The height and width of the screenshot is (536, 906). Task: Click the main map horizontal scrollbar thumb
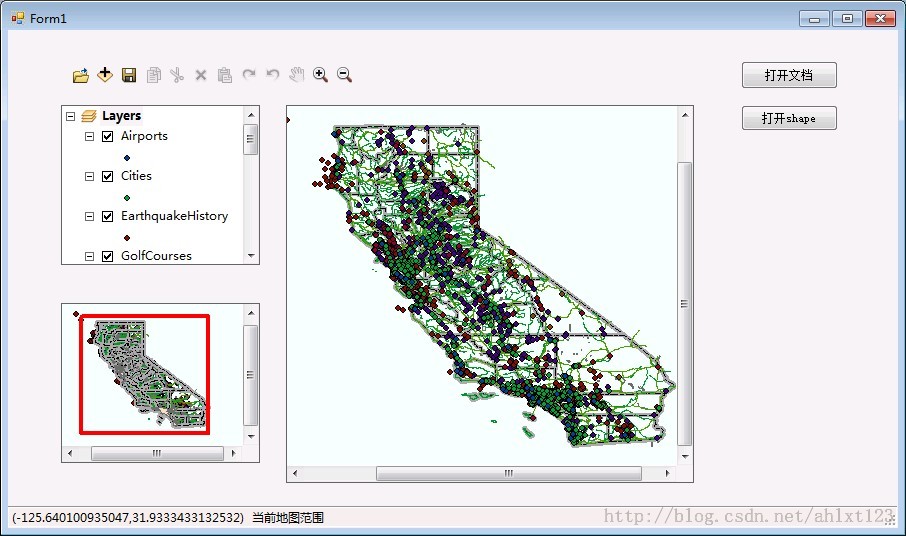pyautogui.click(x=508, y=474)
